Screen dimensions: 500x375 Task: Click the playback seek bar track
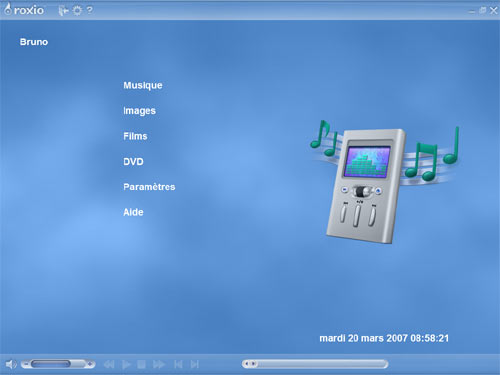pyautogui.click(x=315, y=364)
